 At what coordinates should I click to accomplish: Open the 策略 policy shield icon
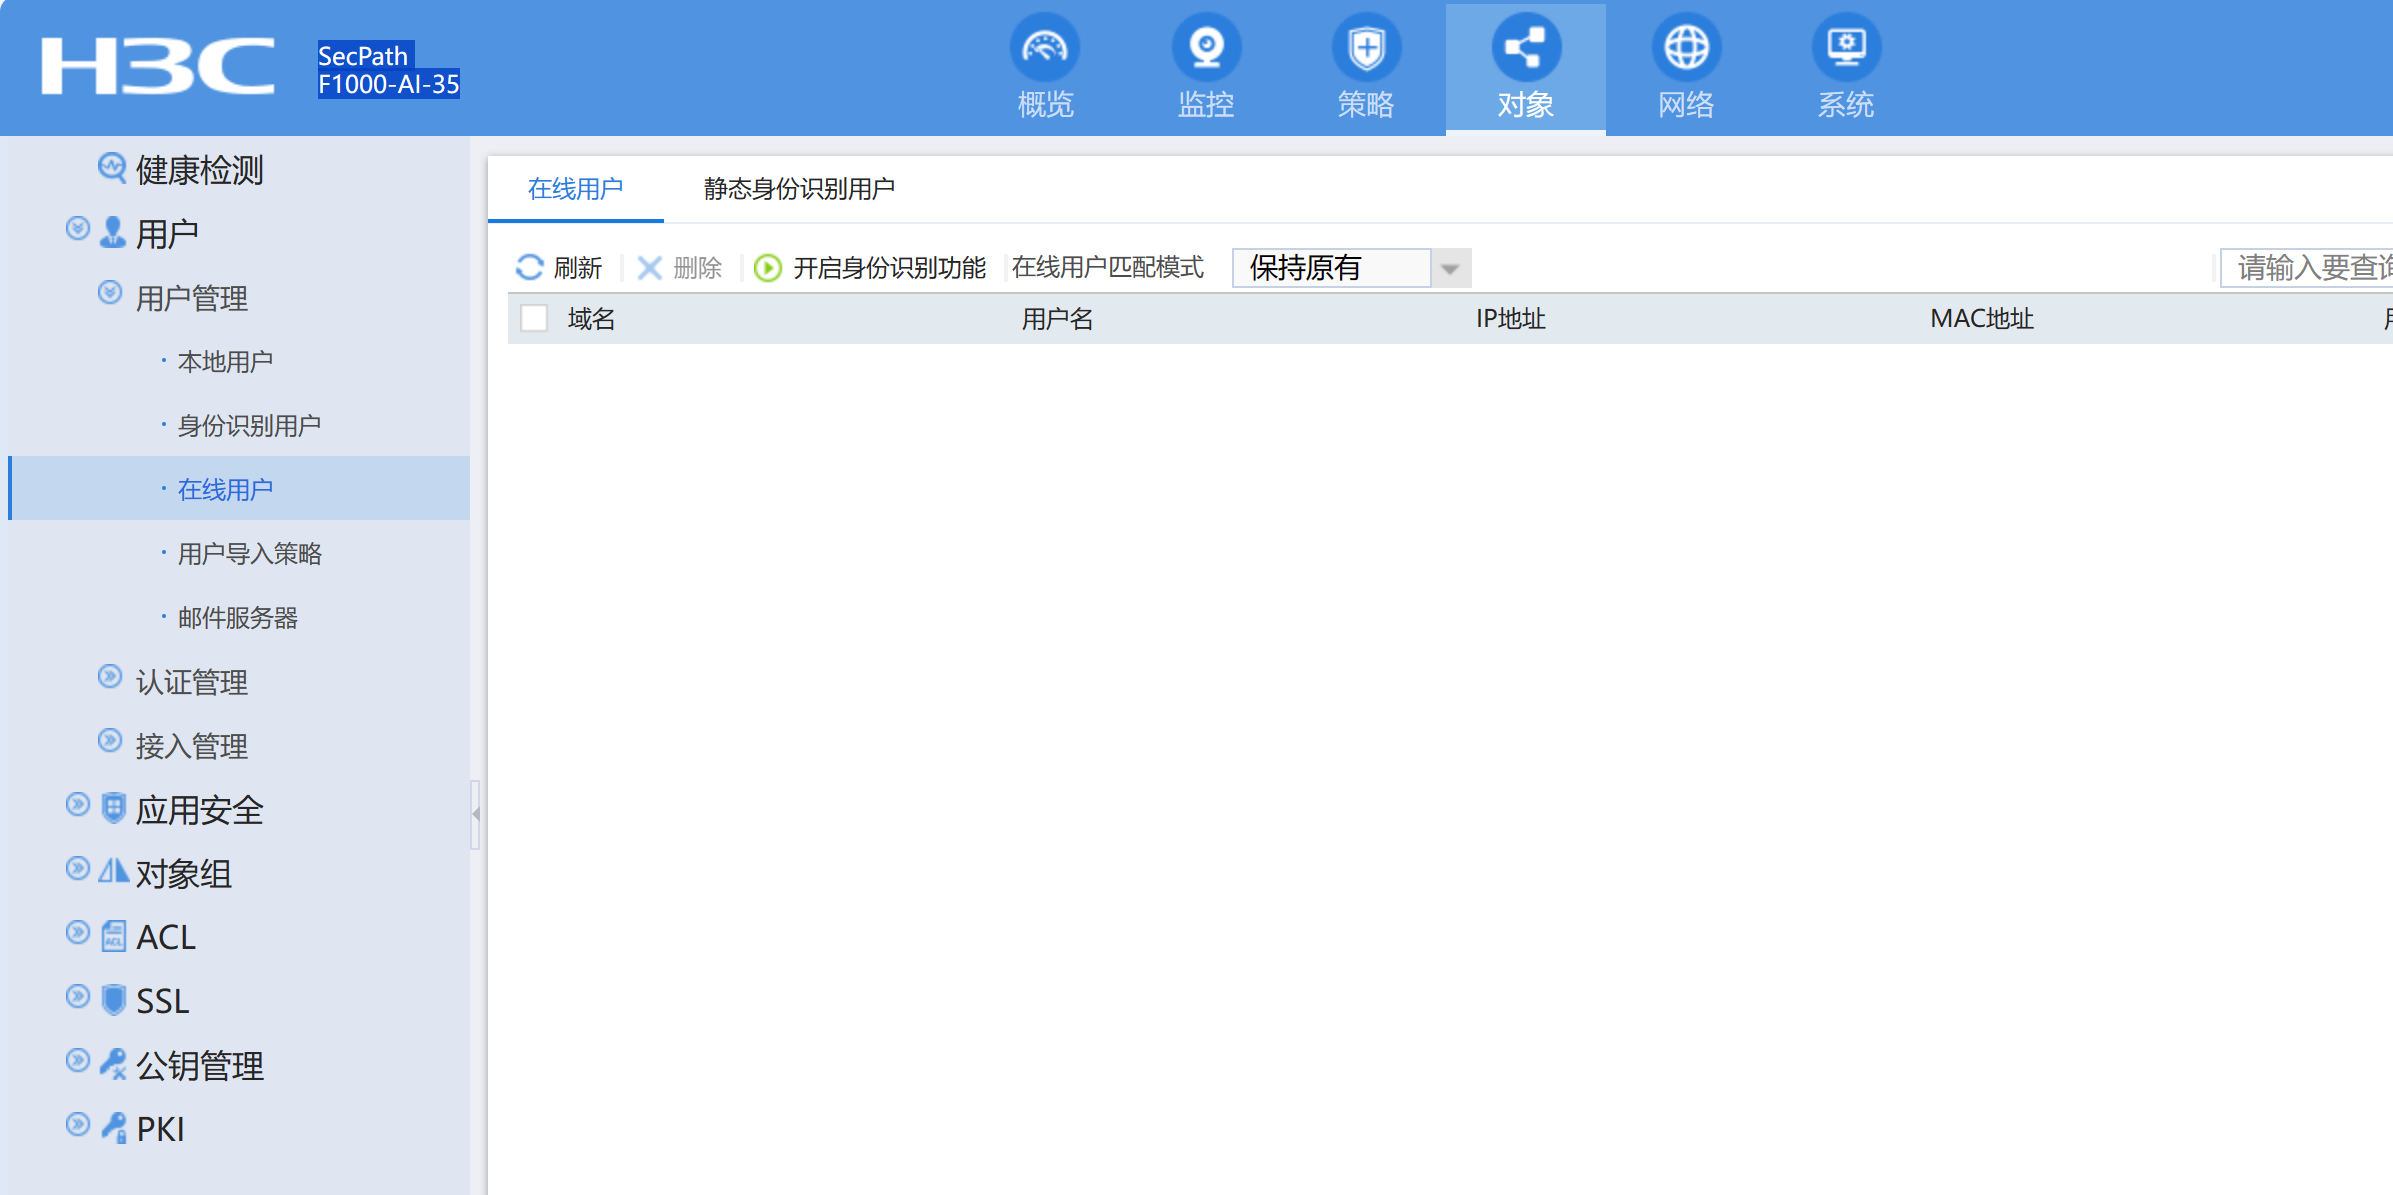(1365, 48)
